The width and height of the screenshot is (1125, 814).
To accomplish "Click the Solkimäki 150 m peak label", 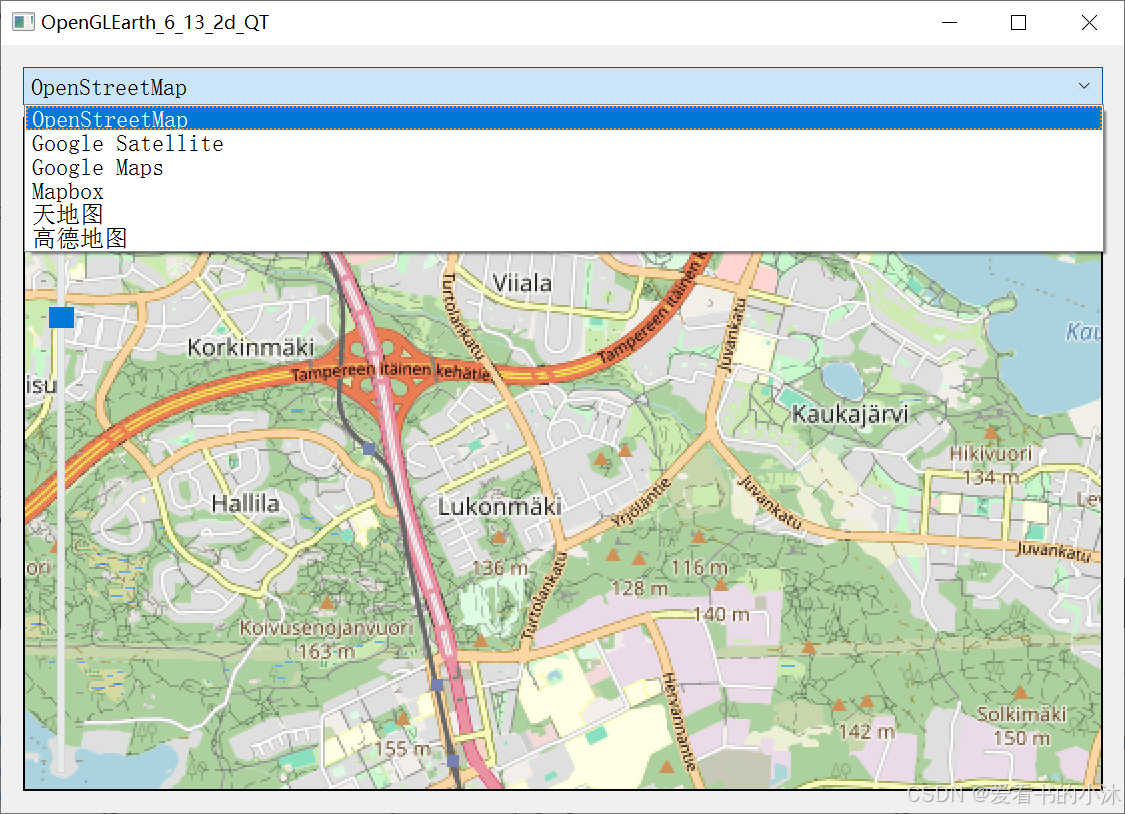I will (x=1021, y=726).
